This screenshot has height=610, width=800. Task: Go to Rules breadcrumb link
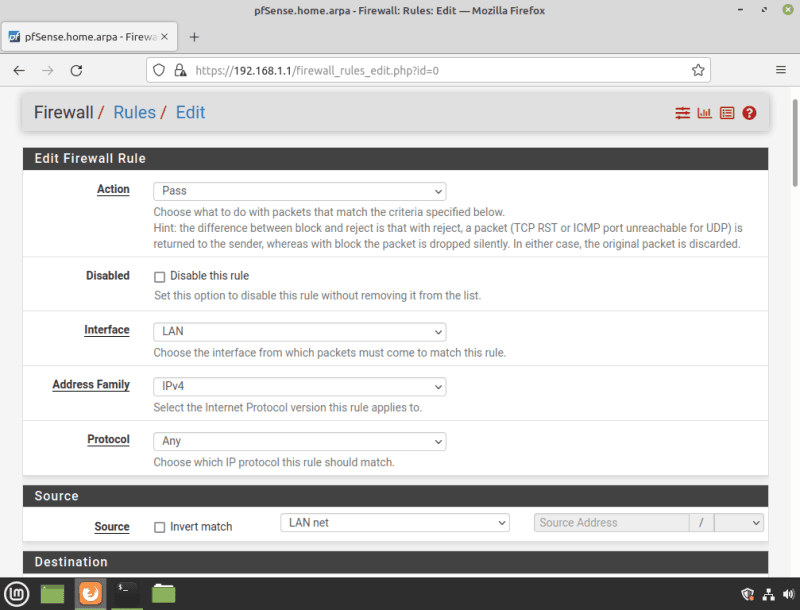134,112
